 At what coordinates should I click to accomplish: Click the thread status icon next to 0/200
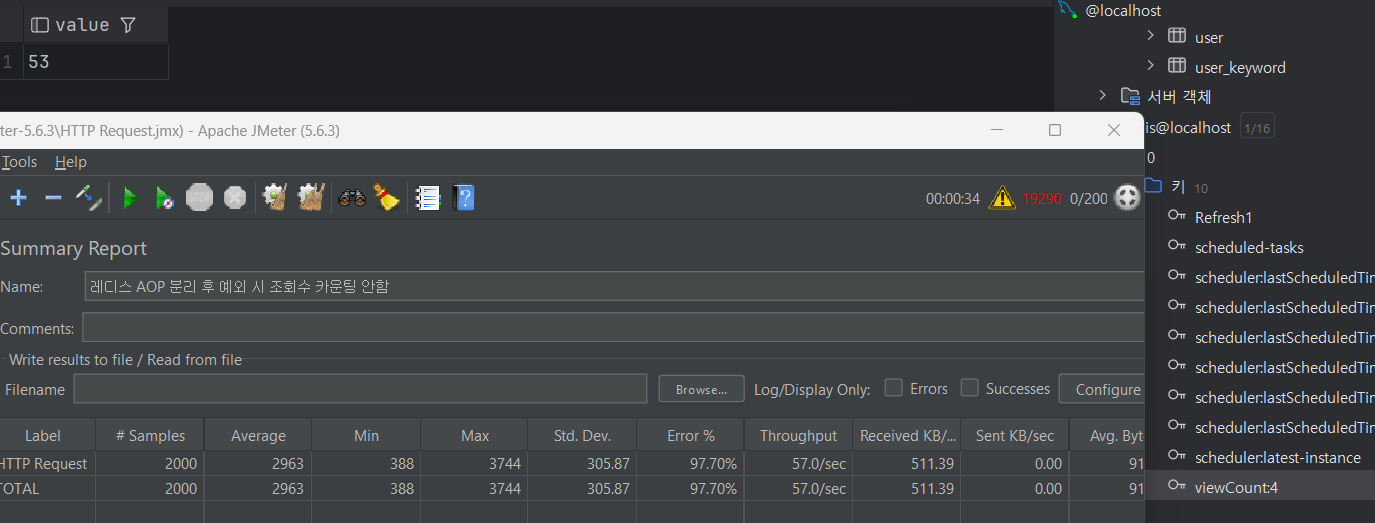[x=1127, y=198]
